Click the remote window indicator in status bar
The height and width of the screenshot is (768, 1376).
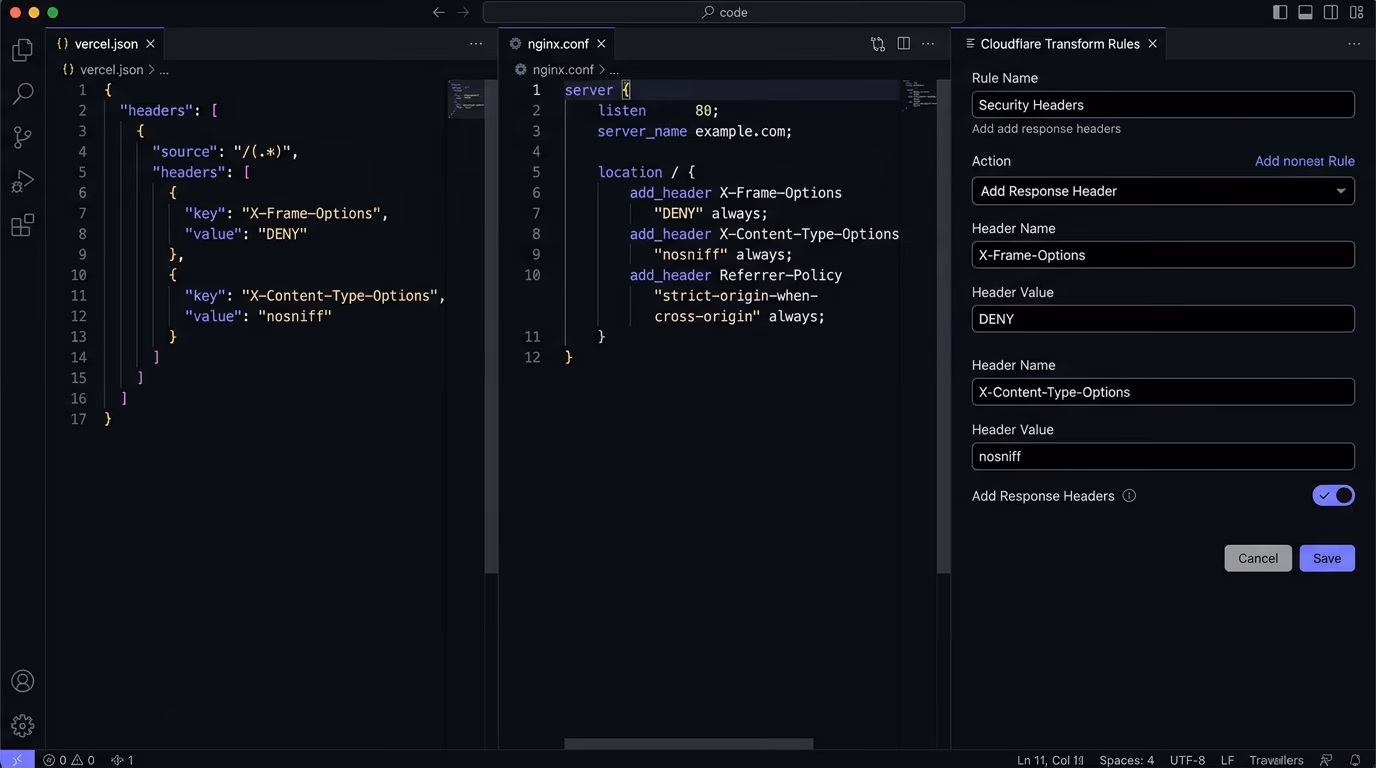tap(17, 760)
